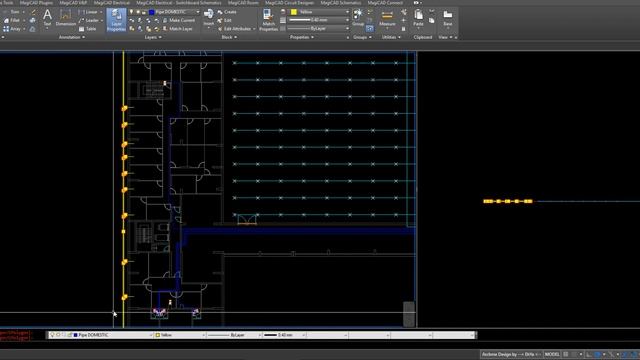Open bottom toolbar layer dropdown Pipe DOMESTIC

tap(100, 335)
